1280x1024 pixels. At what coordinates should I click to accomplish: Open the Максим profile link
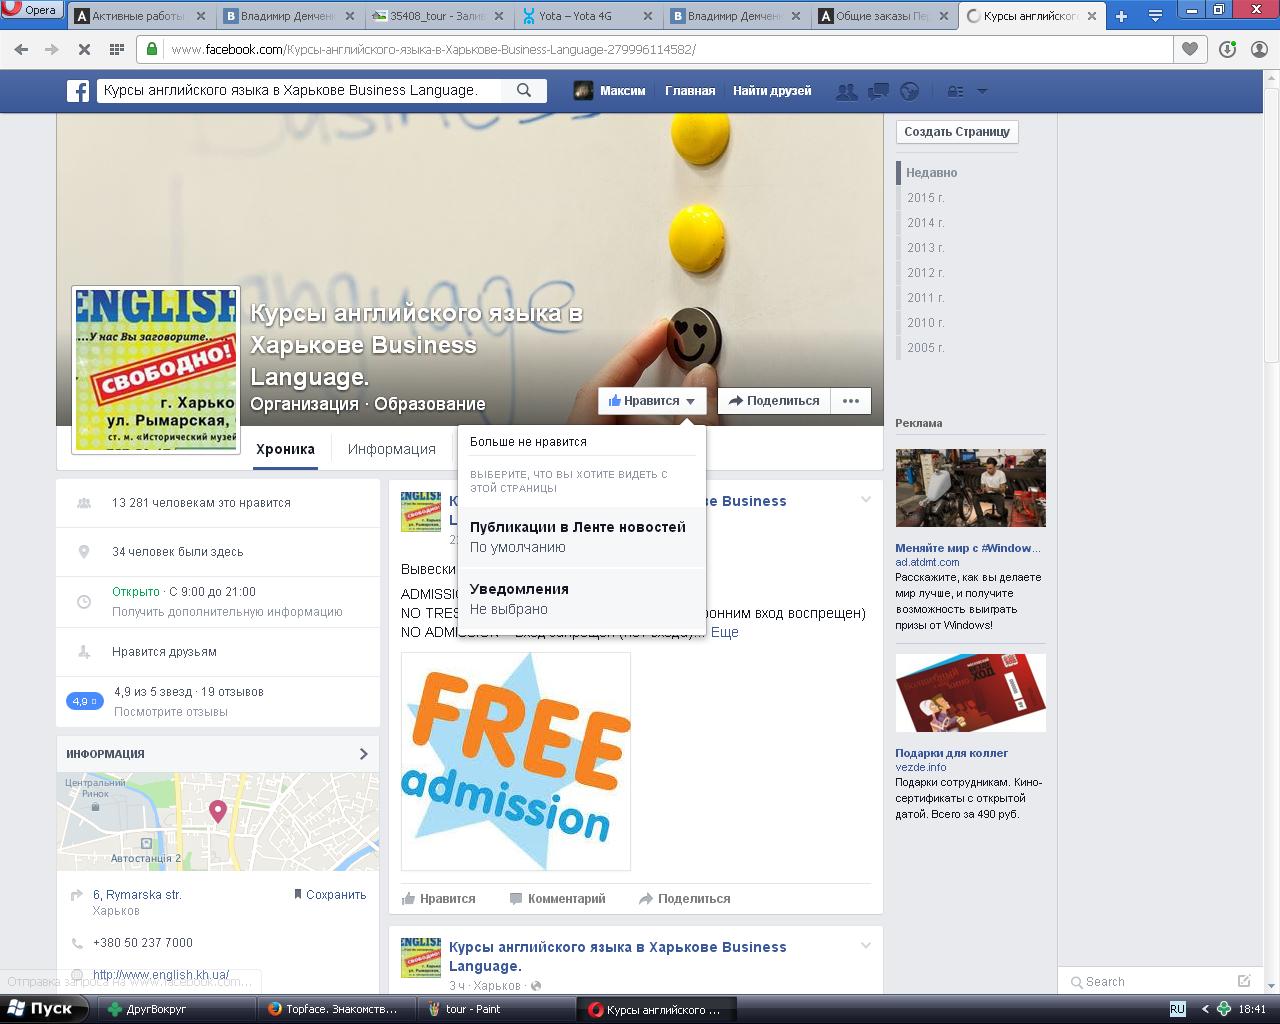click(609, 91)
